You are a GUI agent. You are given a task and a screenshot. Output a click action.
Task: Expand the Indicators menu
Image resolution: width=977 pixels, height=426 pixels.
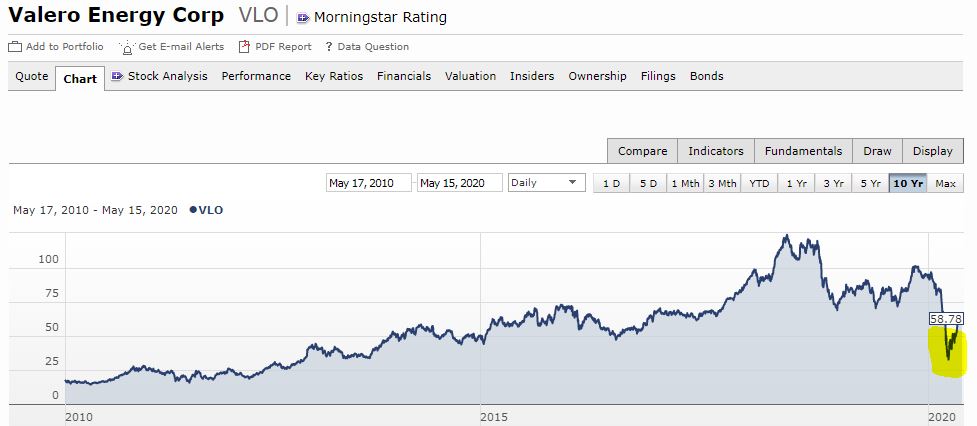point(716,151)
